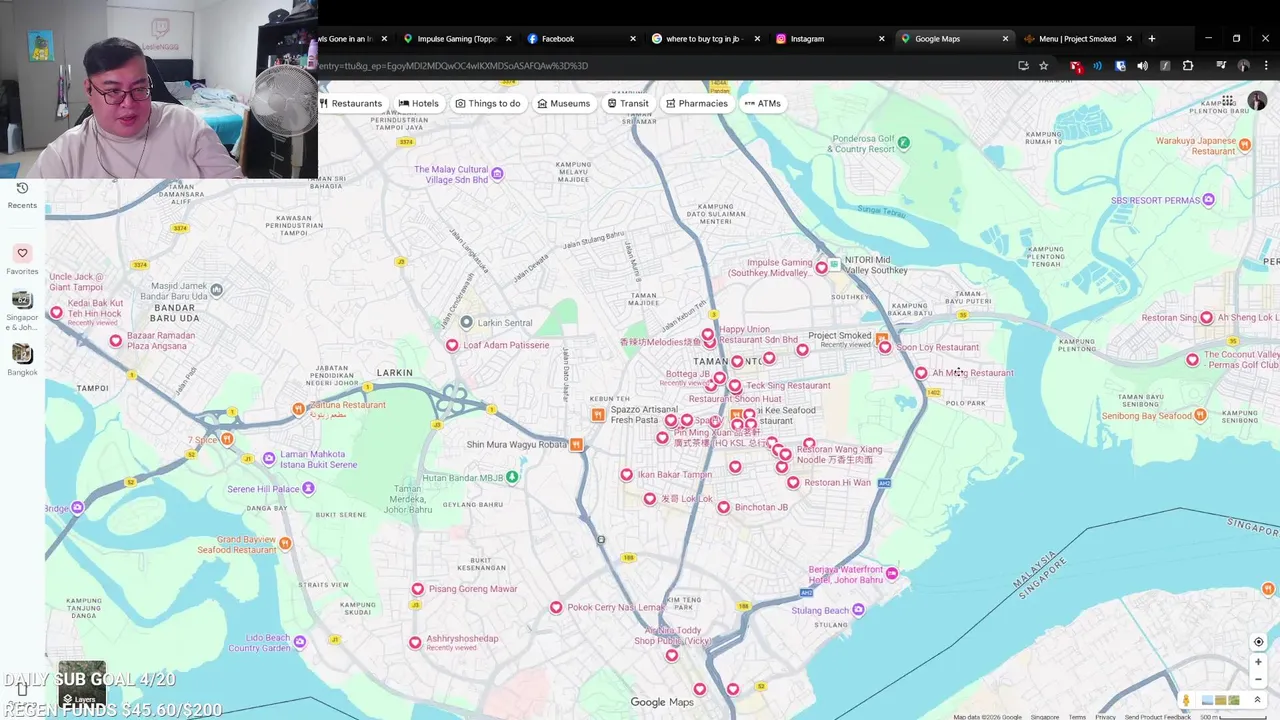Open the Singapore & Johor saved list thumbnail

click(22, 300)
